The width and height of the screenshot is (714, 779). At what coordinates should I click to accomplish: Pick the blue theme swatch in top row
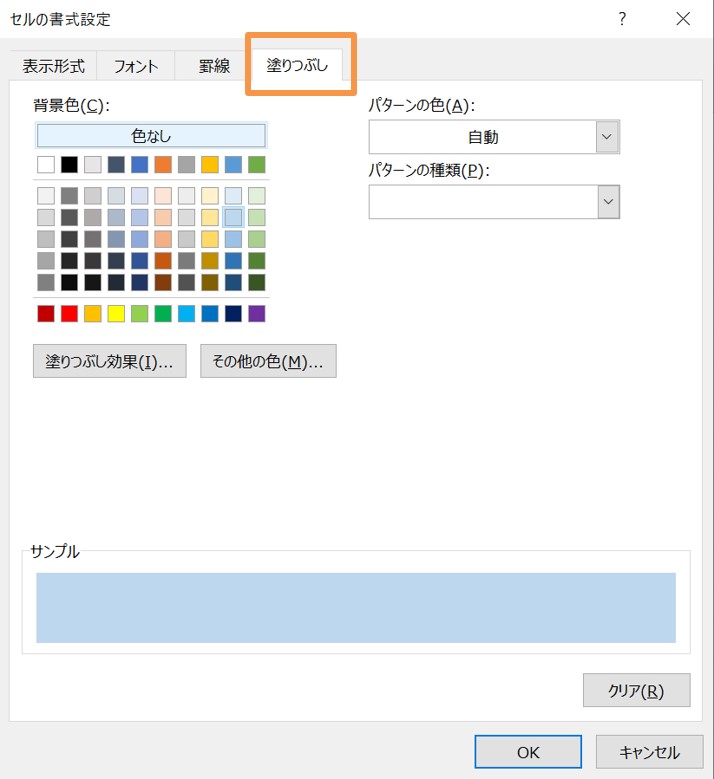[x=140, y=164]
